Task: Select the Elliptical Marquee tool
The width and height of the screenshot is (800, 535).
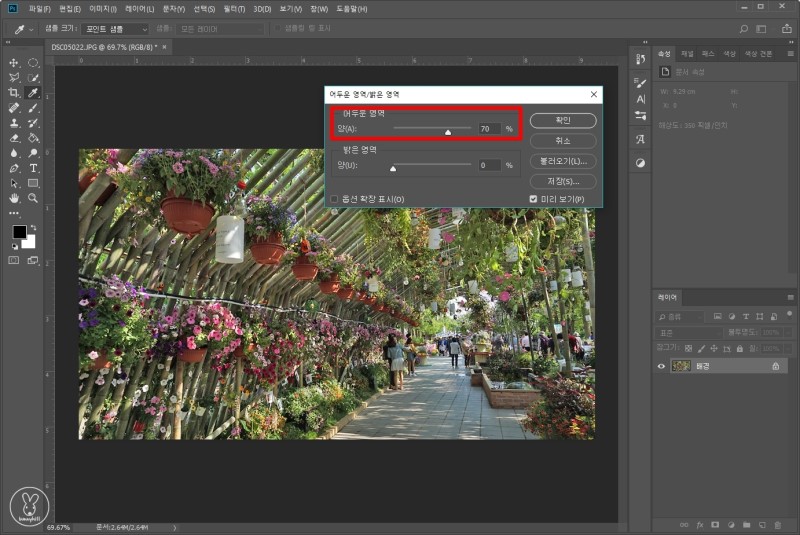Action: [x=33, y=63]
